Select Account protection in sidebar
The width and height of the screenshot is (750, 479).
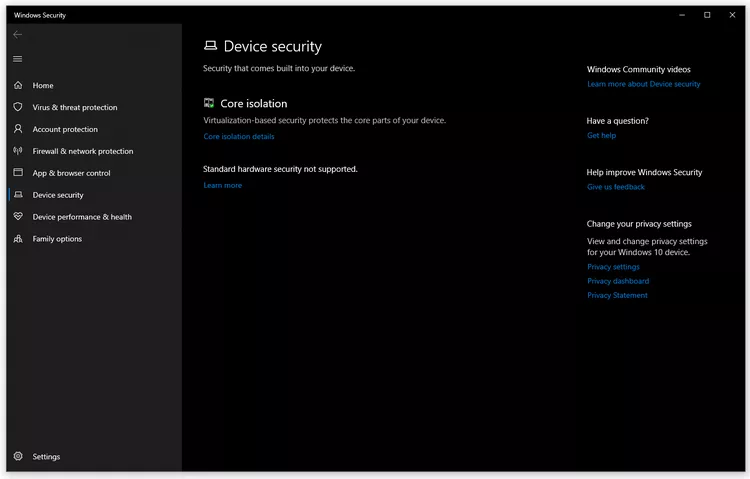pos(94,129)
